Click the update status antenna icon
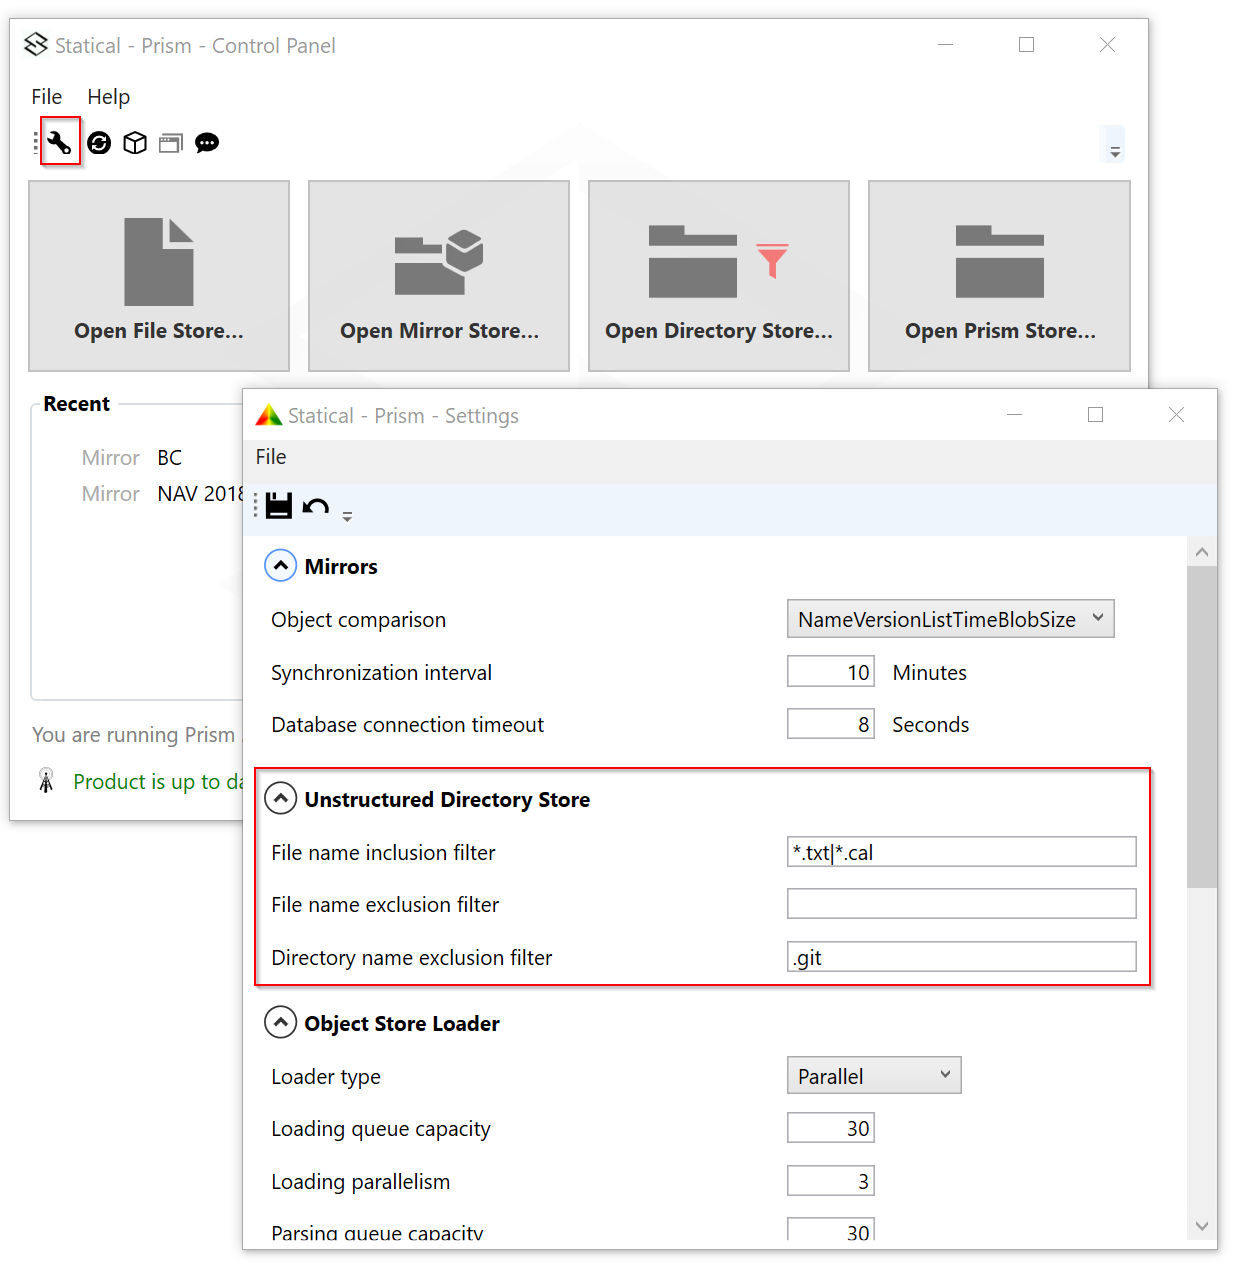The height and width of the screenshot is (1266, 1237). [x=46, y=780]
